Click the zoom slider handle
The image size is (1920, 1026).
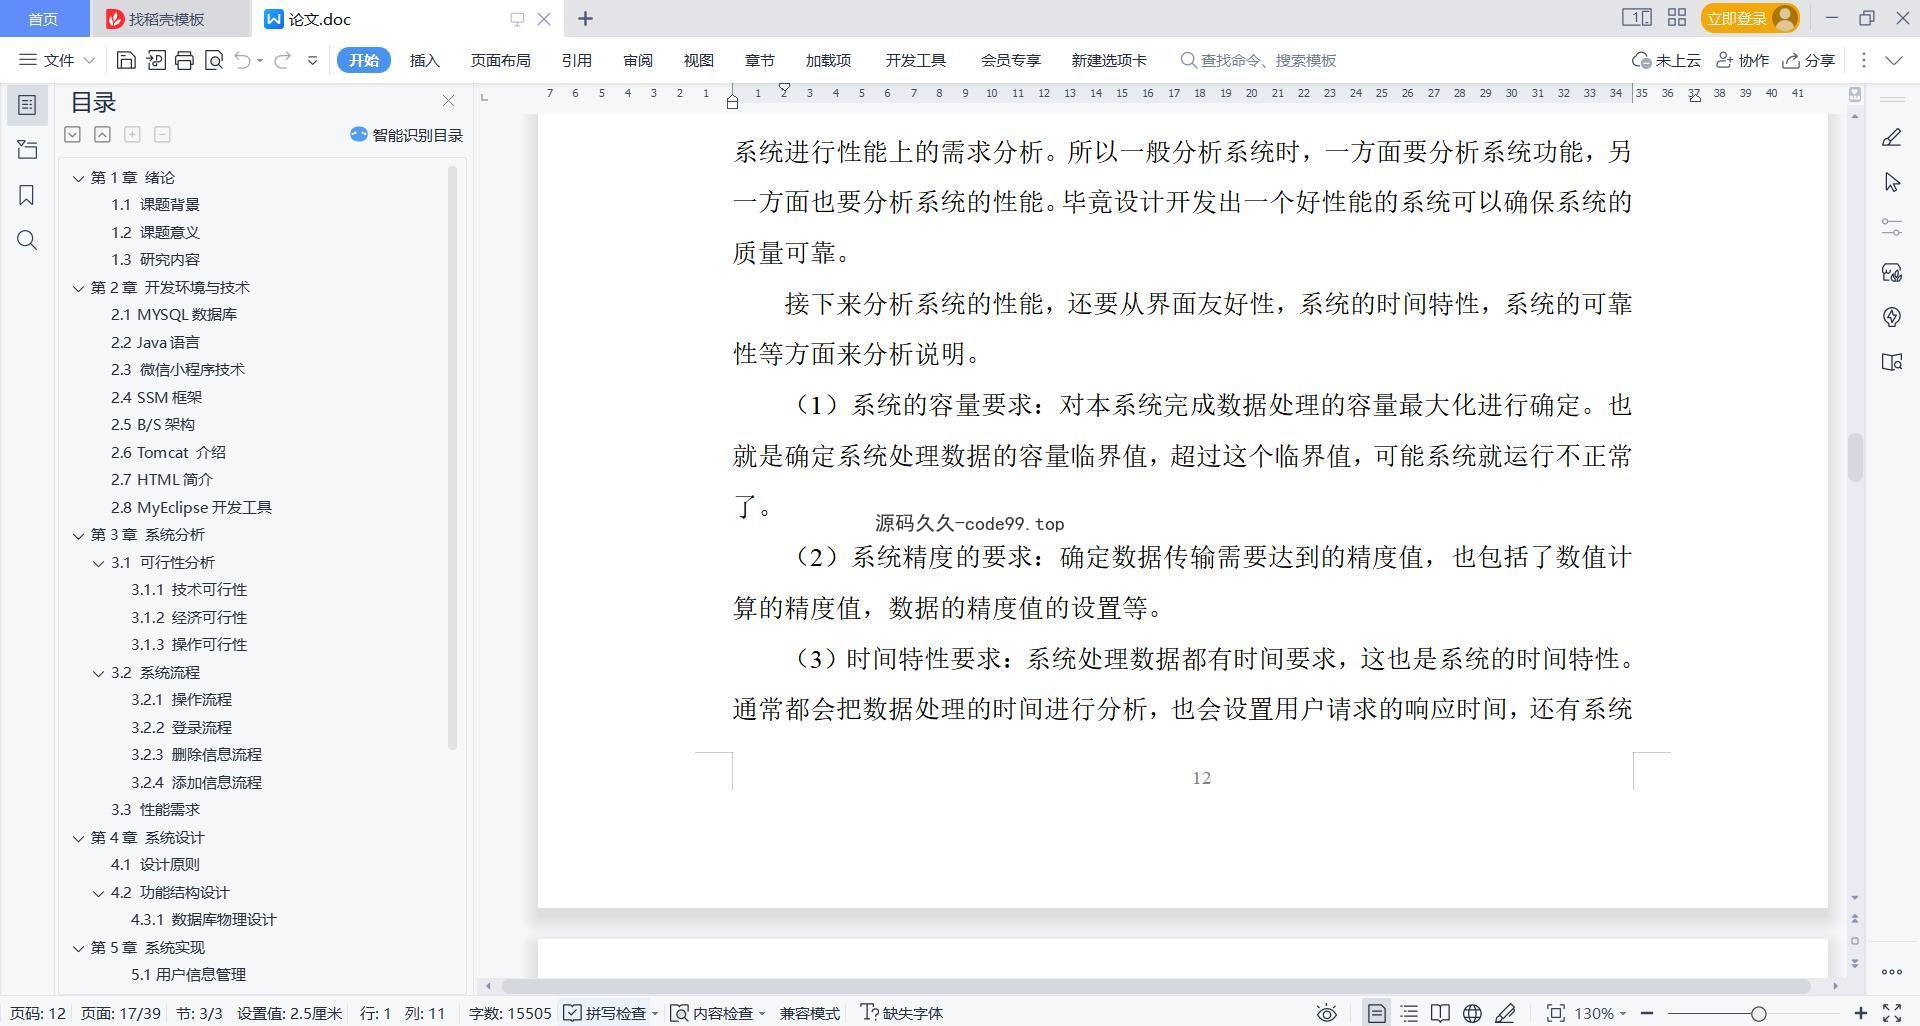click(1758, 1013)
